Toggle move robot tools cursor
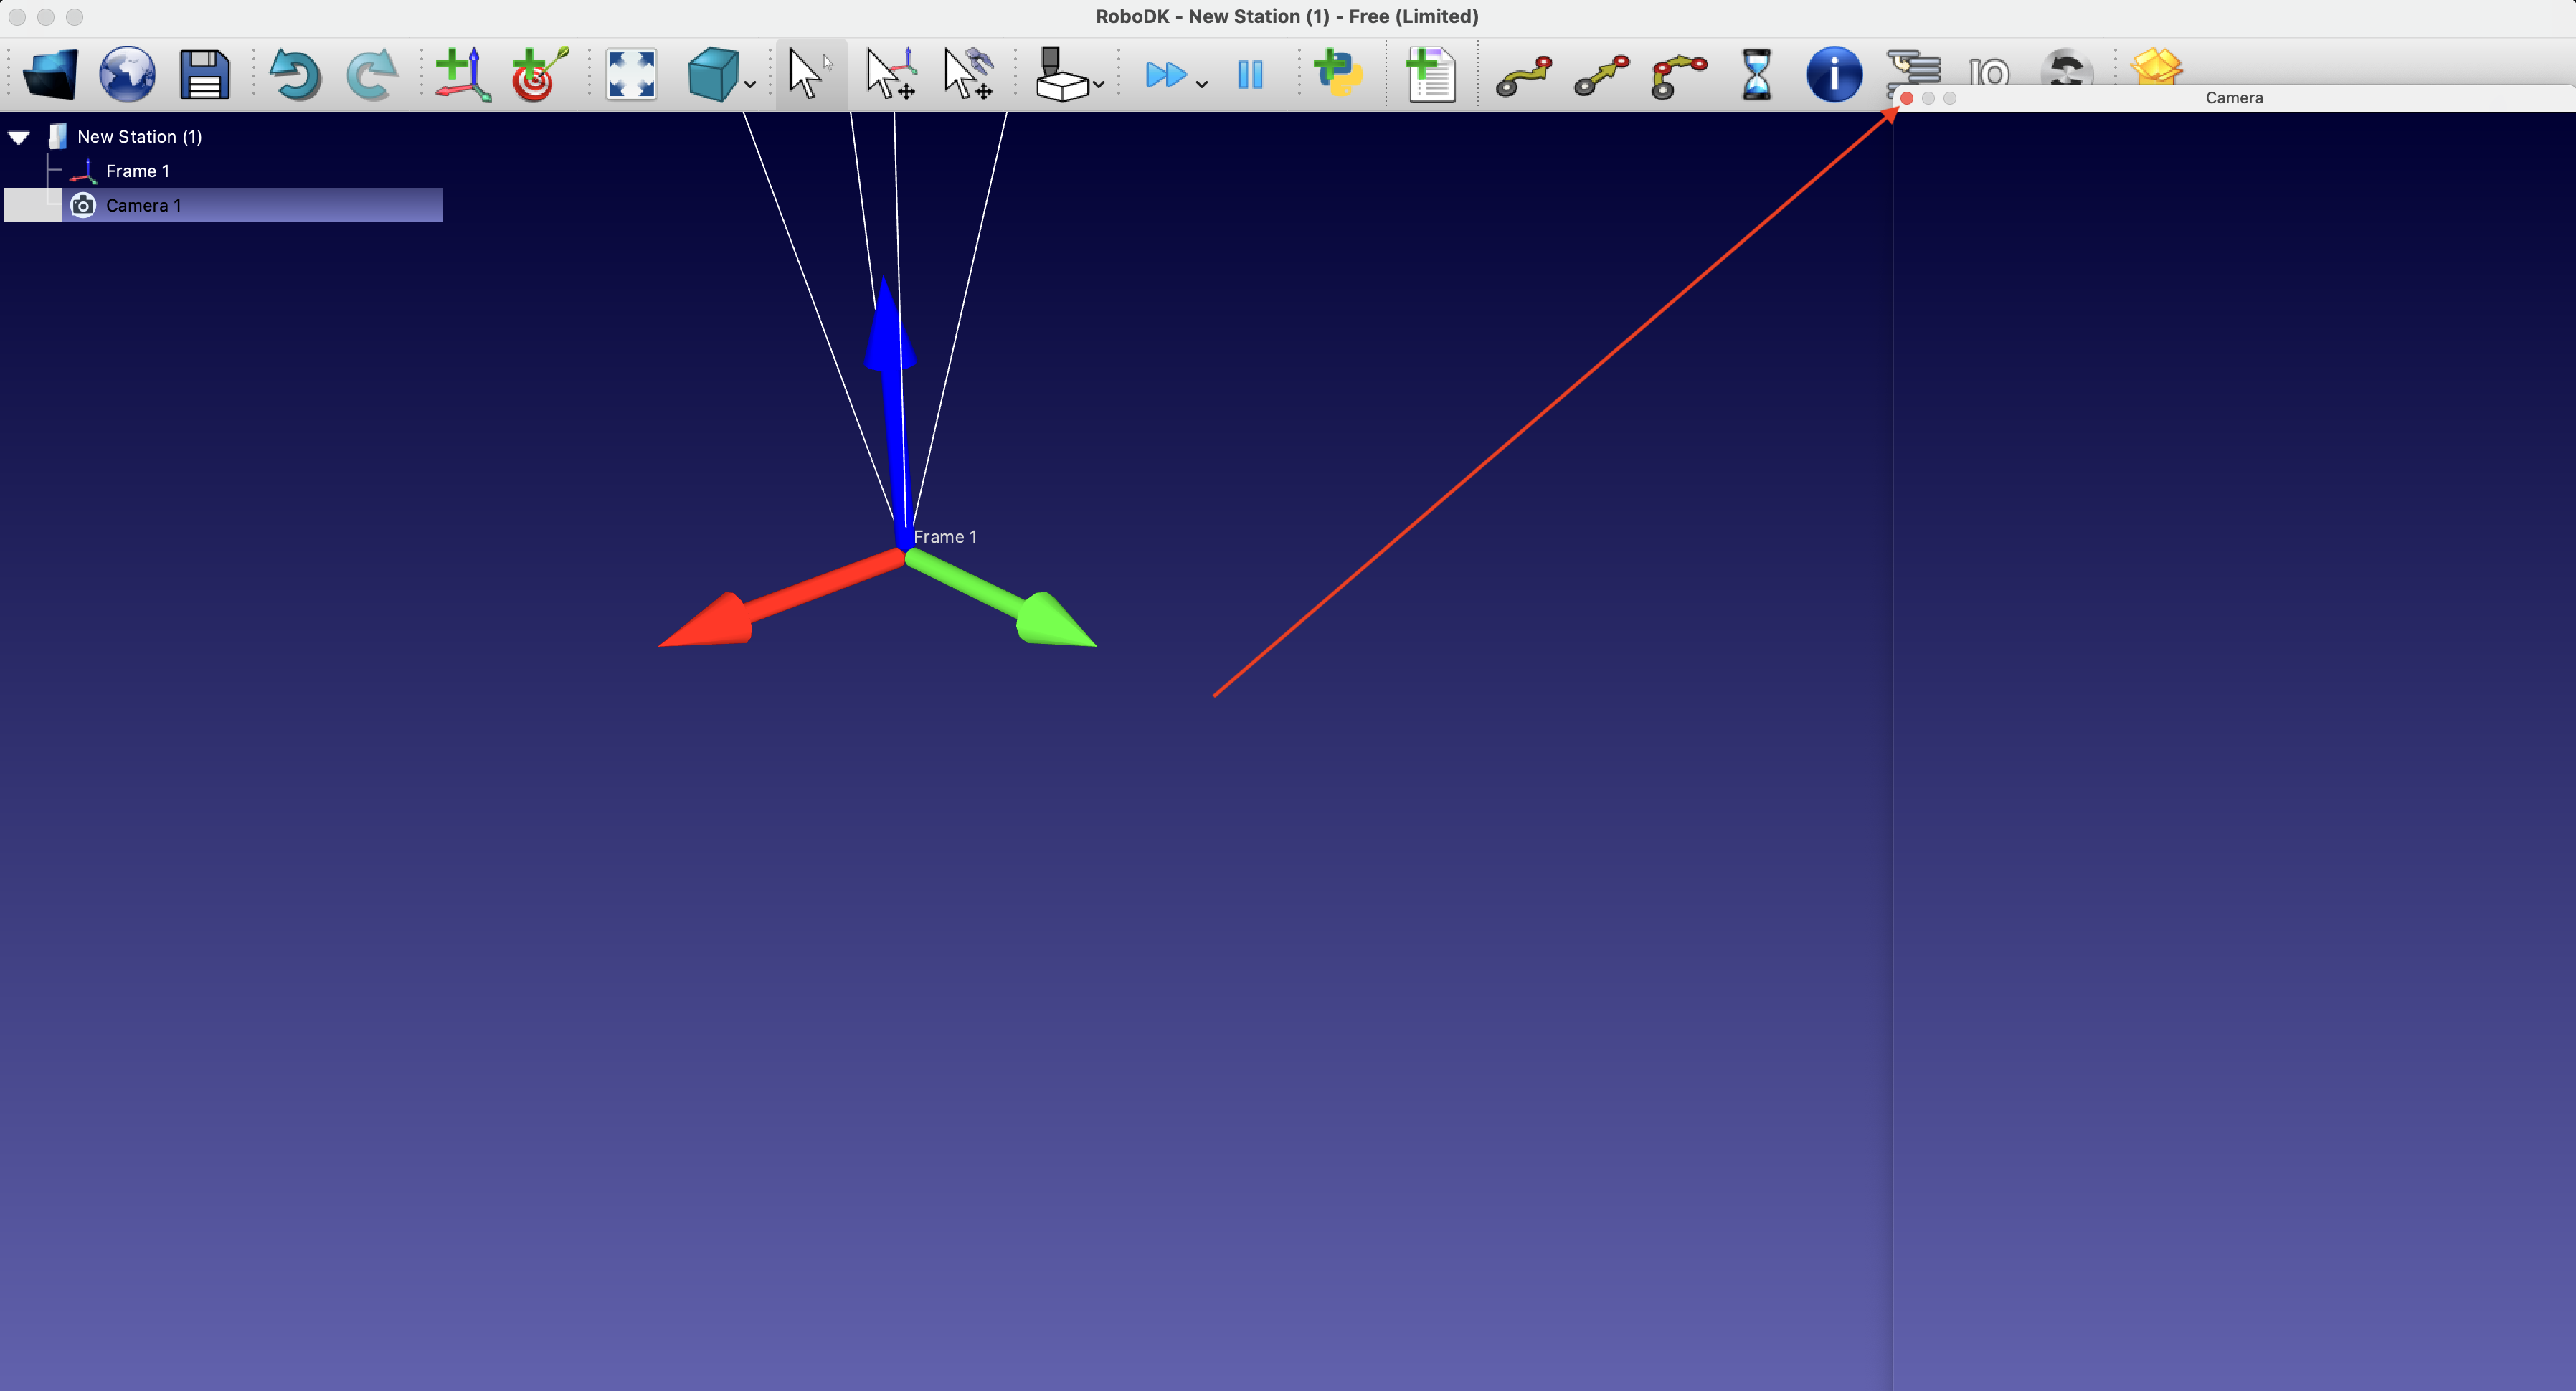Screen dimensions: 2576x1391 [x=968, y=74]
